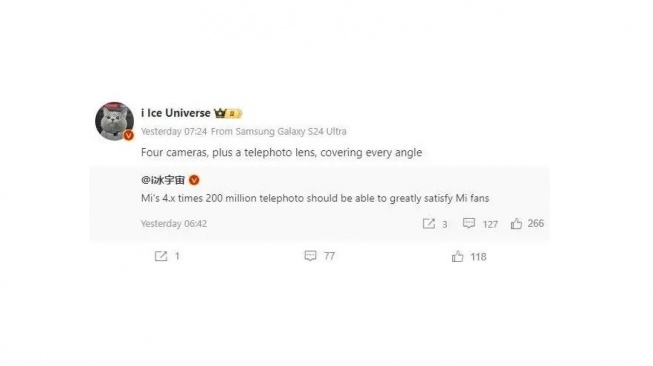Click the Four cameras post text
653x366 pixels.
click(282, 153)
